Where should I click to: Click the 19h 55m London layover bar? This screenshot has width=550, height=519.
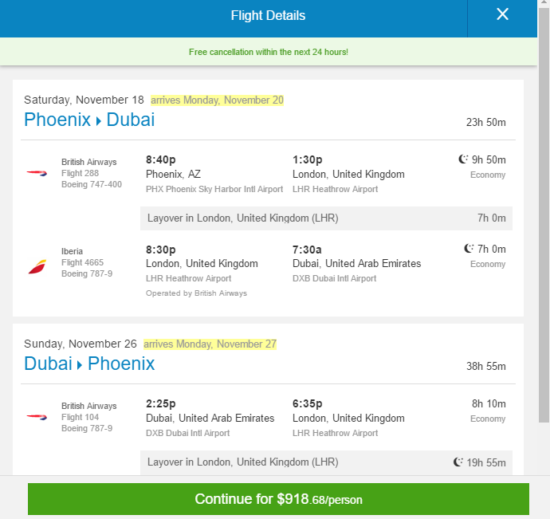pyautogui.click(x=326, y=462)
